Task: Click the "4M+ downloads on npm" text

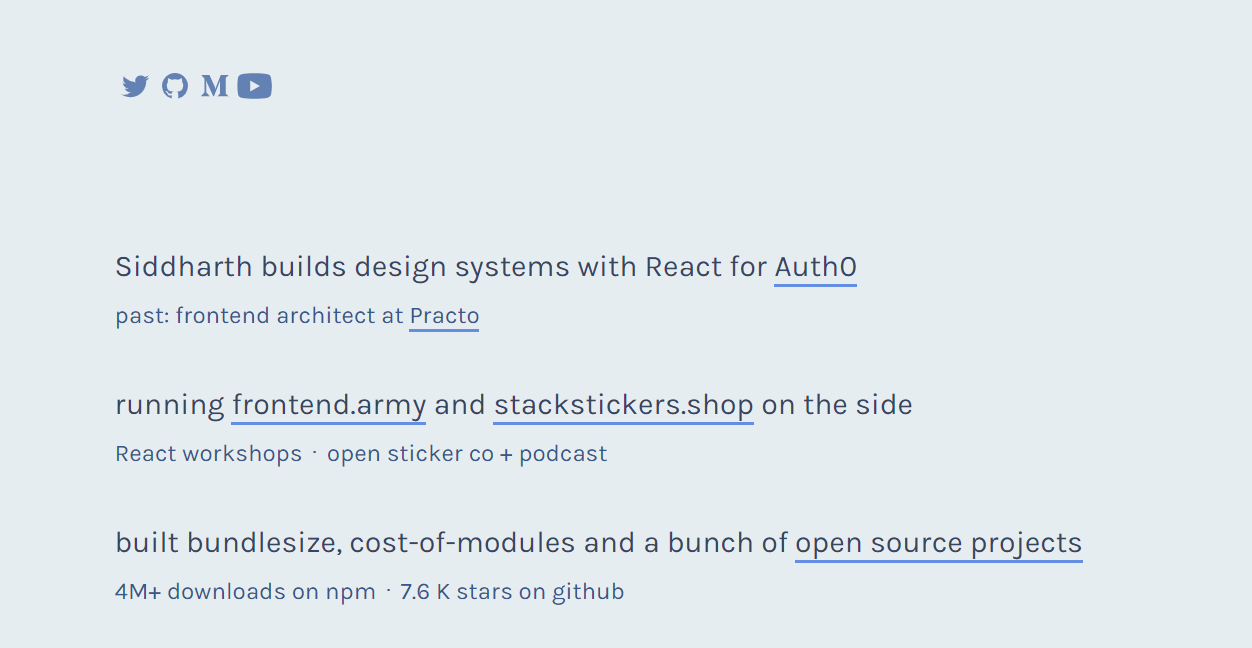Action: (245, 592)
